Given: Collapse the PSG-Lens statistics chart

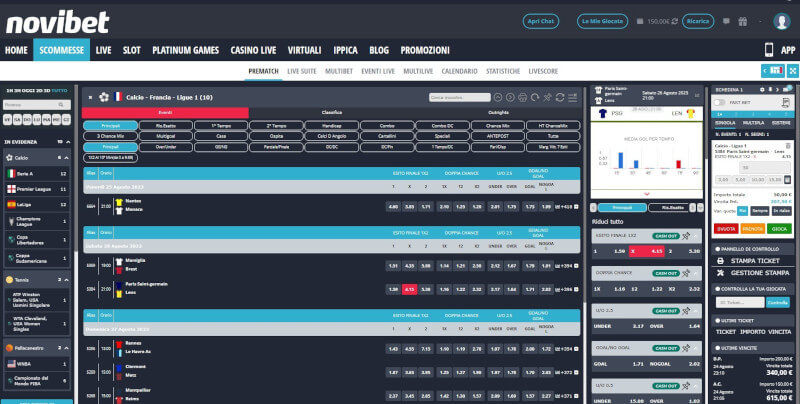Looking at the screenshot, I should 648,193.
